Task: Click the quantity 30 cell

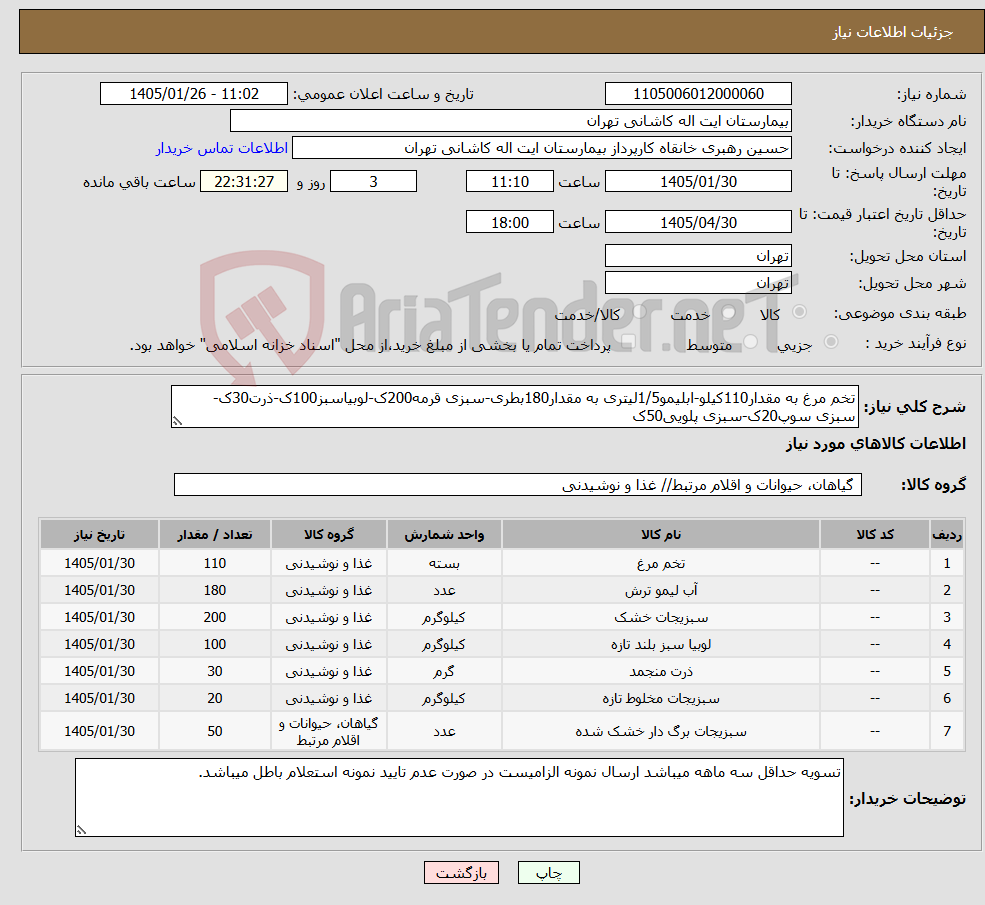Action: click(x=215, y=671)
